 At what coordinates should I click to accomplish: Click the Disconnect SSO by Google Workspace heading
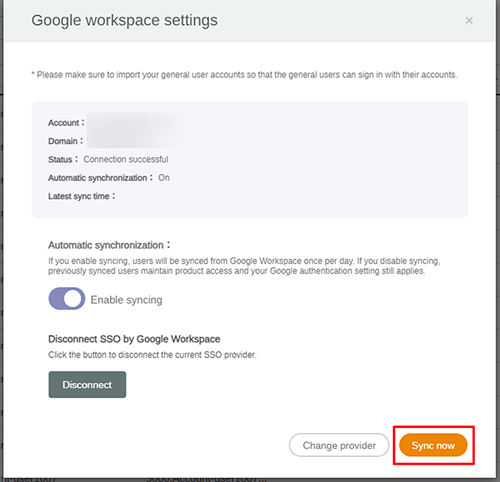[134, 339]
